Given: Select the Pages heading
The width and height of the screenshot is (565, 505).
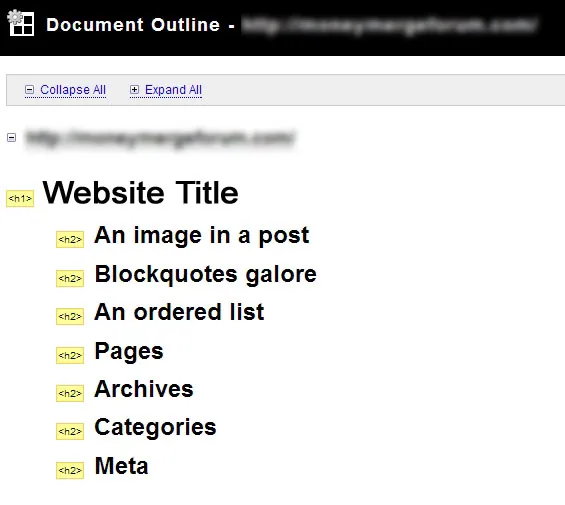Looking at the screenshot, I should [129, 352].
